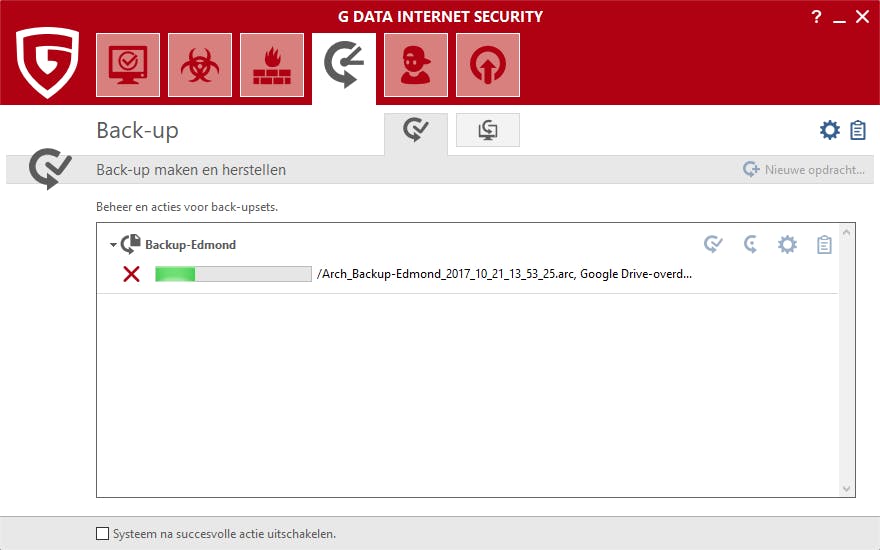Image resolution: width=880 pixels, height=550 pixels.
Task: Close the G DATA Internet Security window
Action: pos(863,16)
